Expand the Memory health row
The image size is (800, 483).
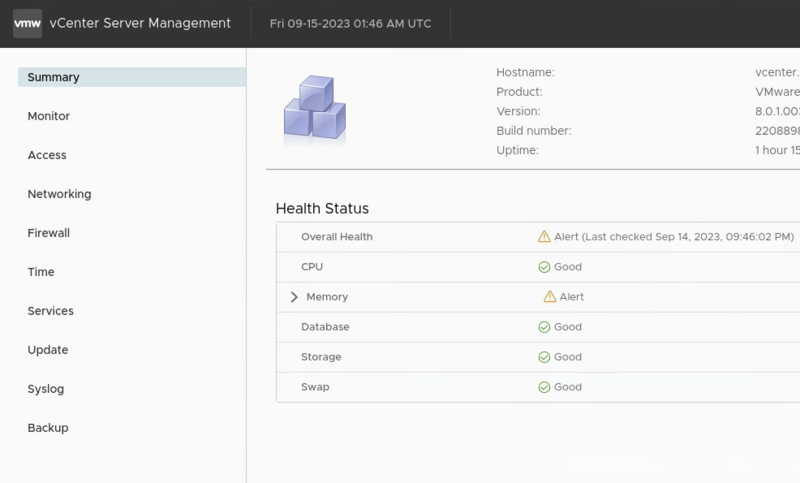pos(294,297)
